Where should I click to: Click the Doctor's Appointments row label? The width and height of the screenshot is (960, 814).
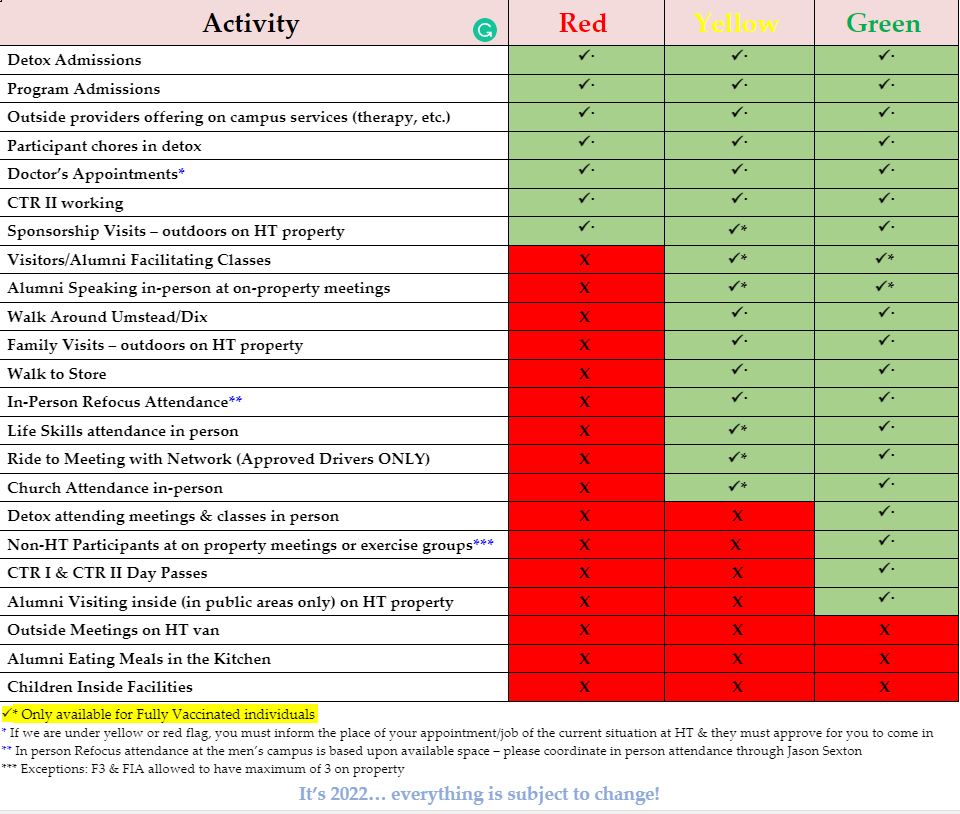click(x=96, y=174)
